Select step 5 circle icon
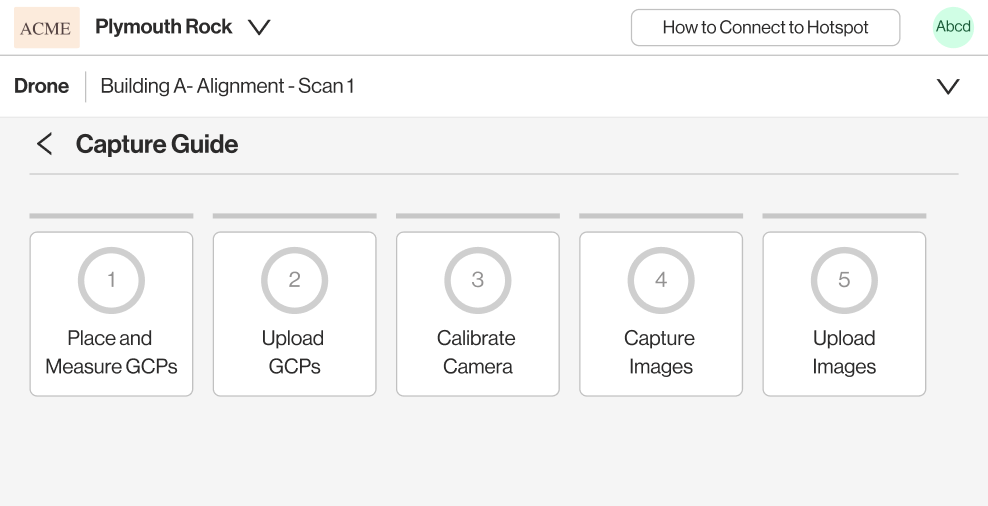The width and height of the screenshot is (988, 506). pos(844,280)
